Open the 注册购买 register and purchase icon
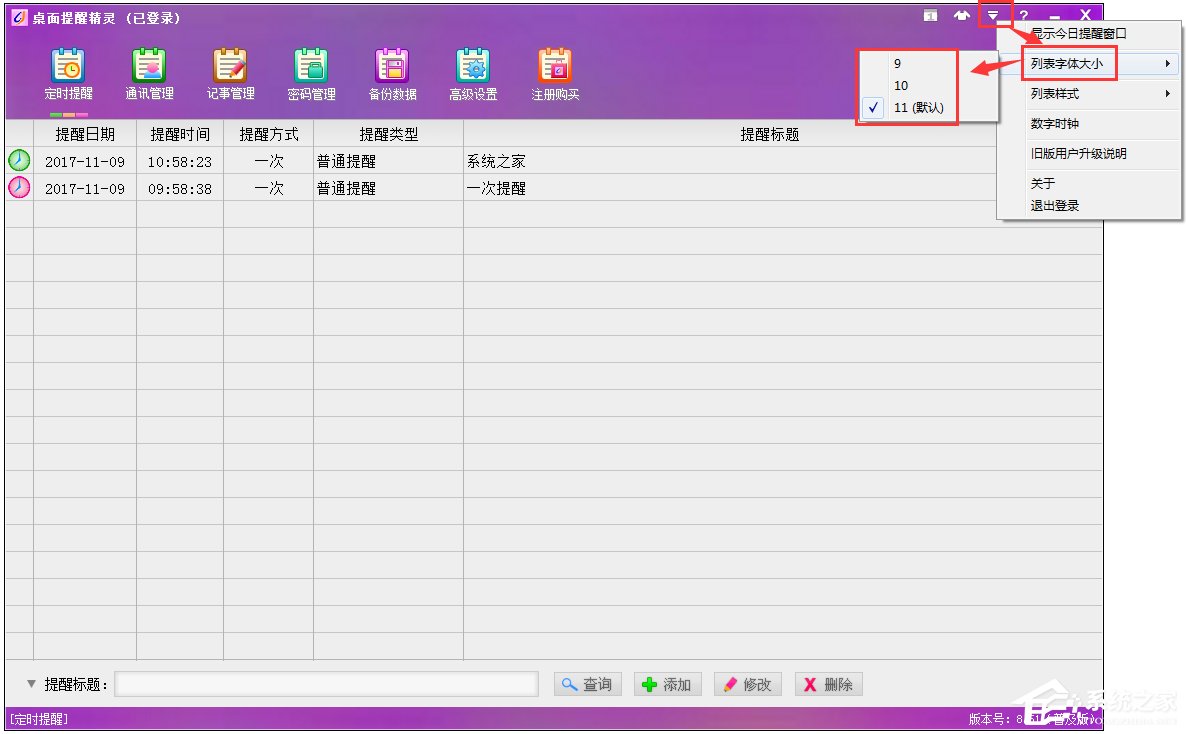Viewport: 1186px width, 734px height. coord(554,74)
